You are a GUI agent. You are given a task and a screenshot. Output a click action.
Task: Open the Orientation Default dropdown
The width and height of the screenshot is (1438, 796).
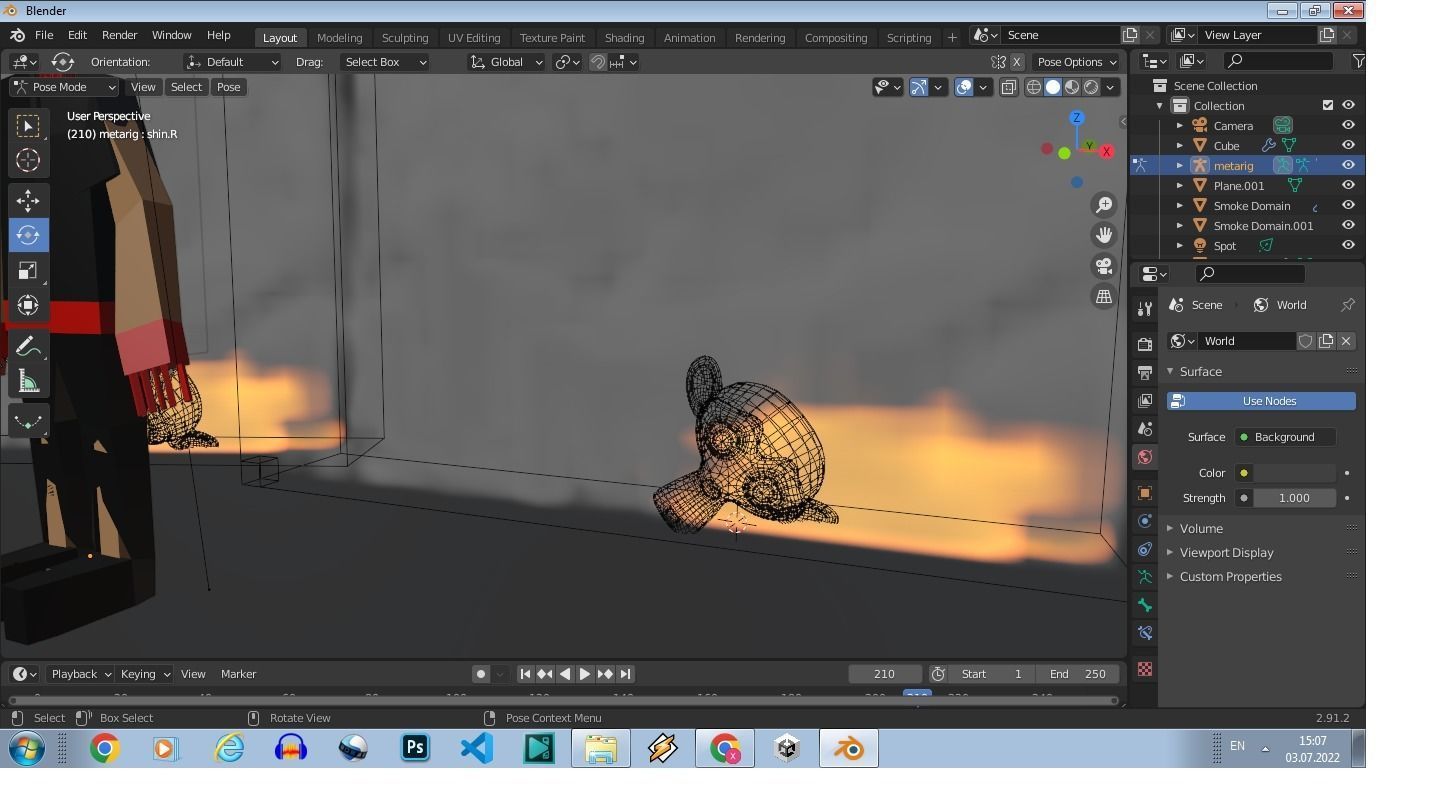(x=232, y=62)
